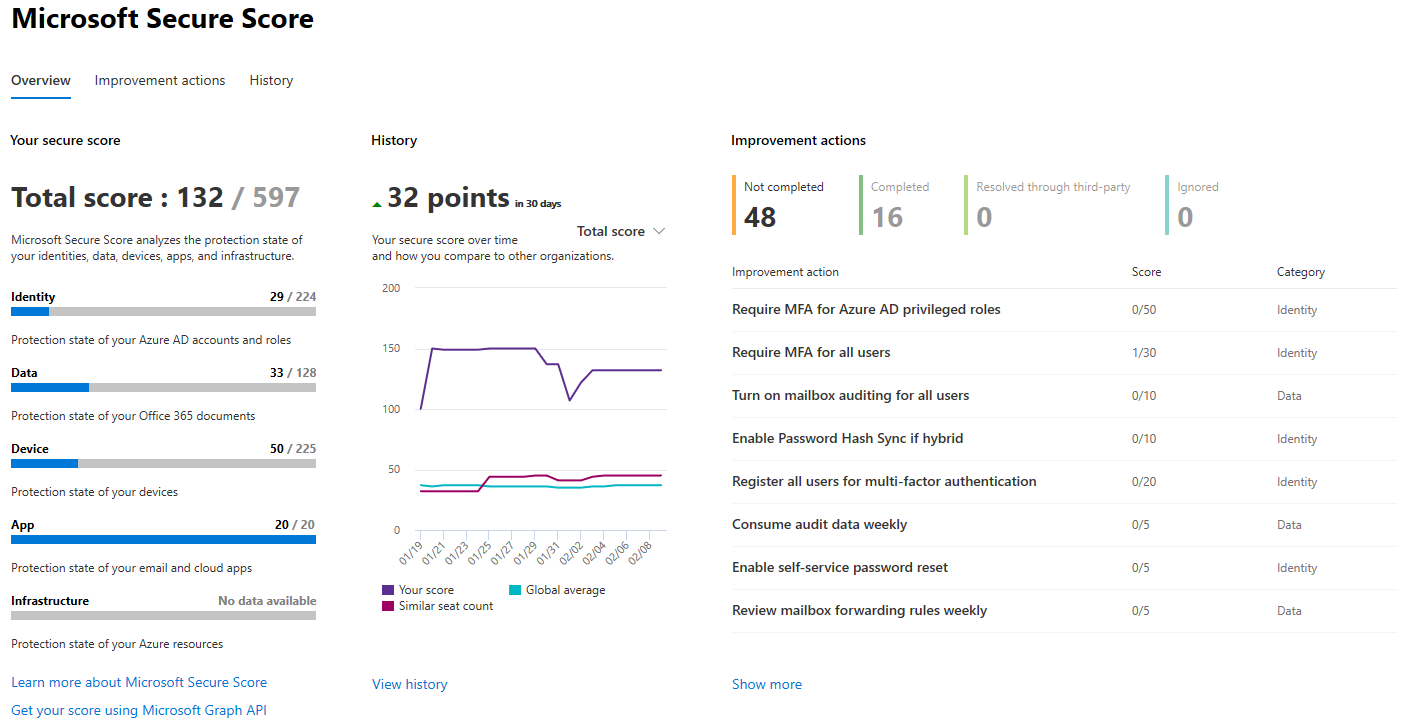
Task: Click the View history link
Action: 410,684
